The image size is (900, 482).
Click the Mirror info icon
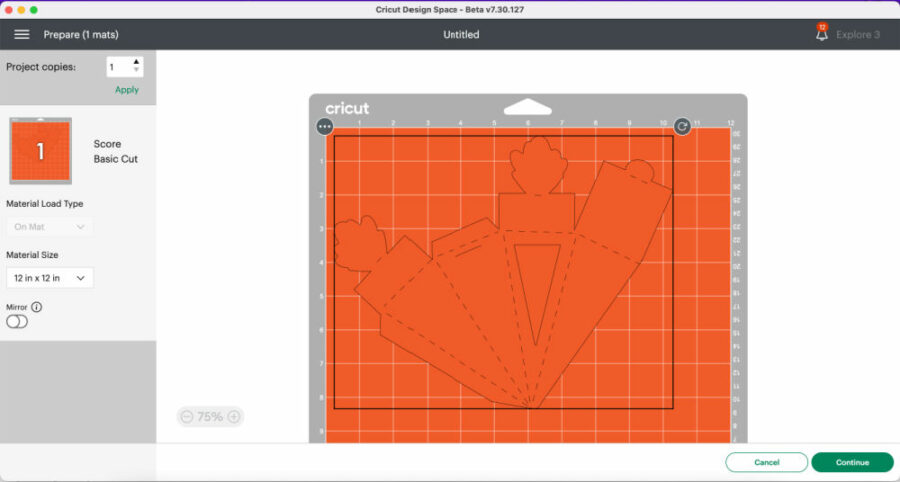click(37, 307)
